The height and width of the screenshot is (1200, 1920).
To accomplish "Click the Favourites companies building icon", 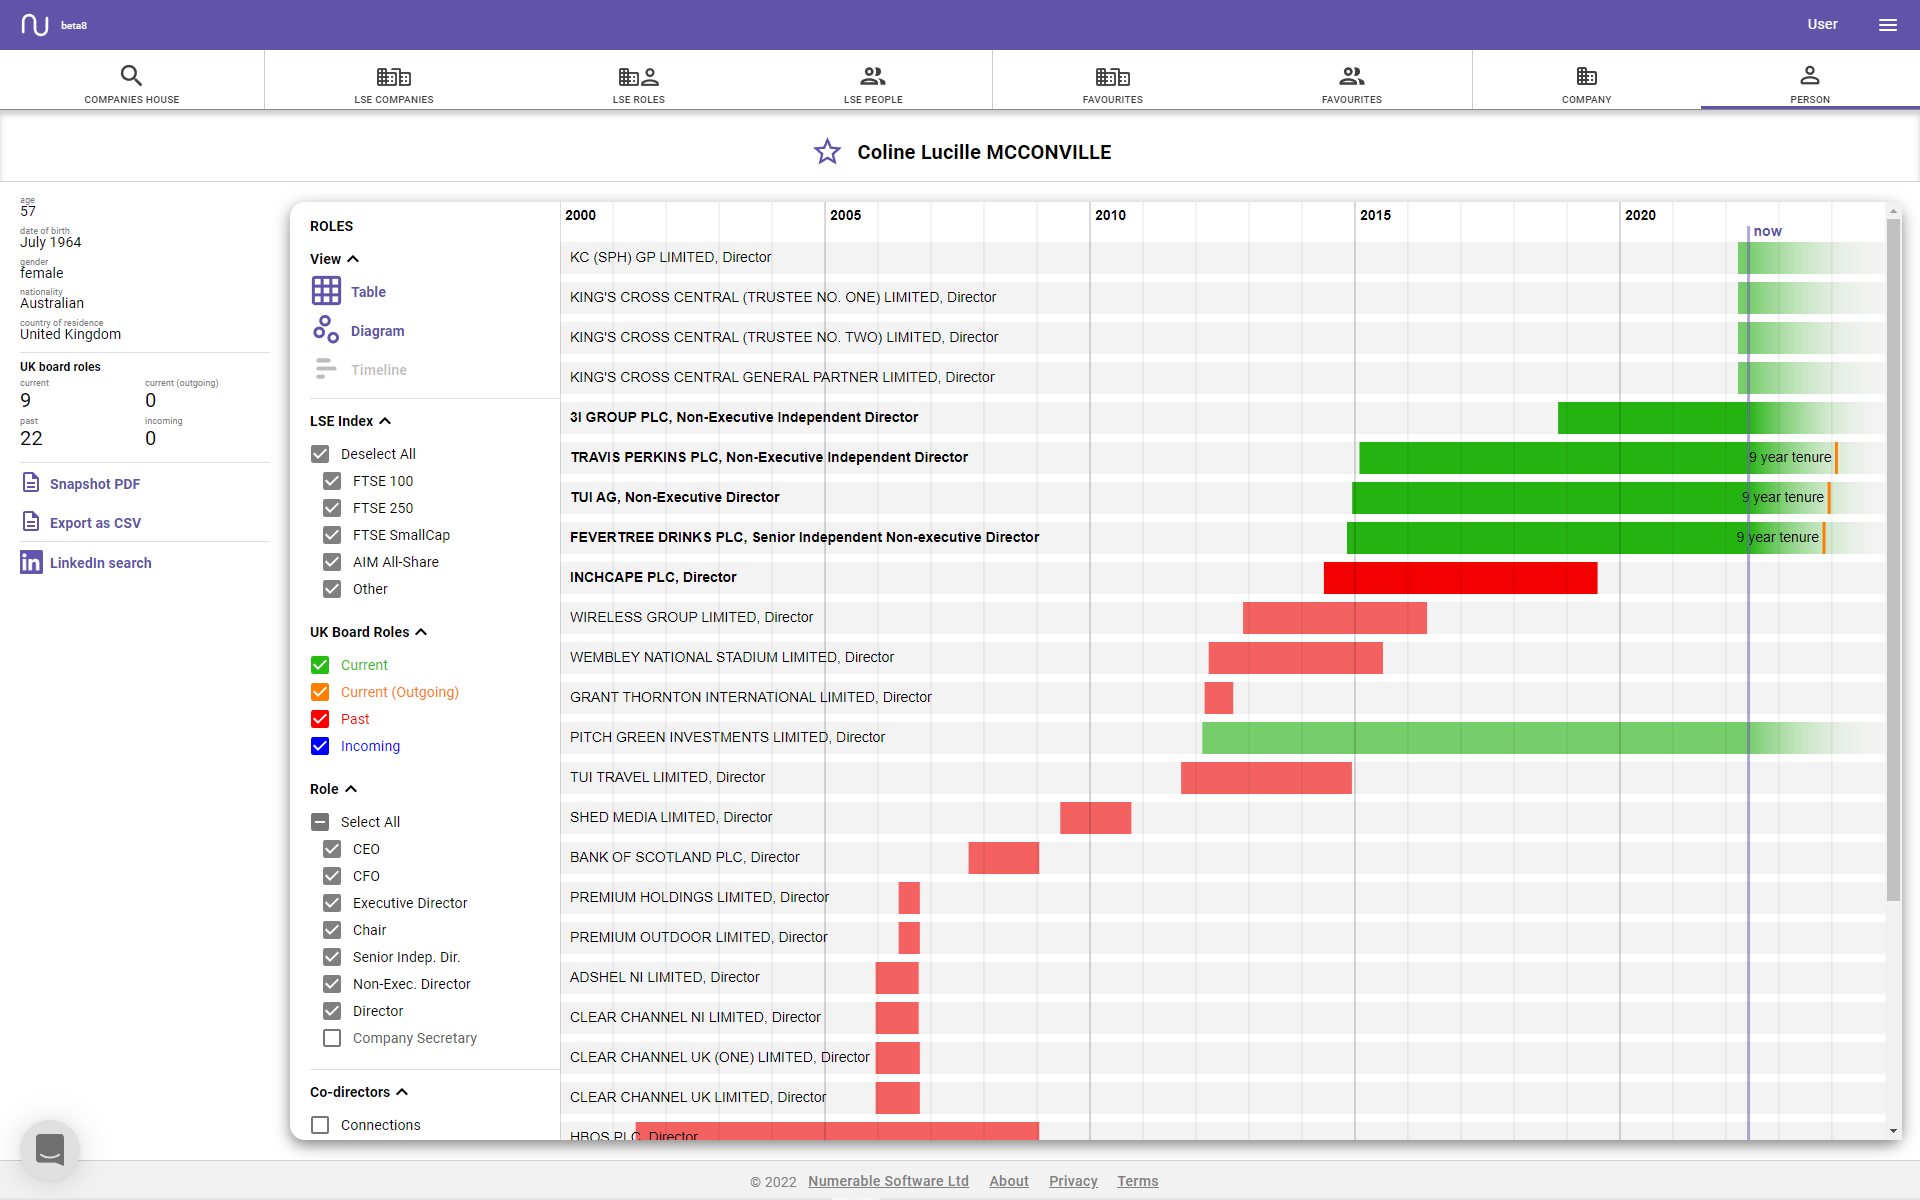I will [x=1112, y=76].
